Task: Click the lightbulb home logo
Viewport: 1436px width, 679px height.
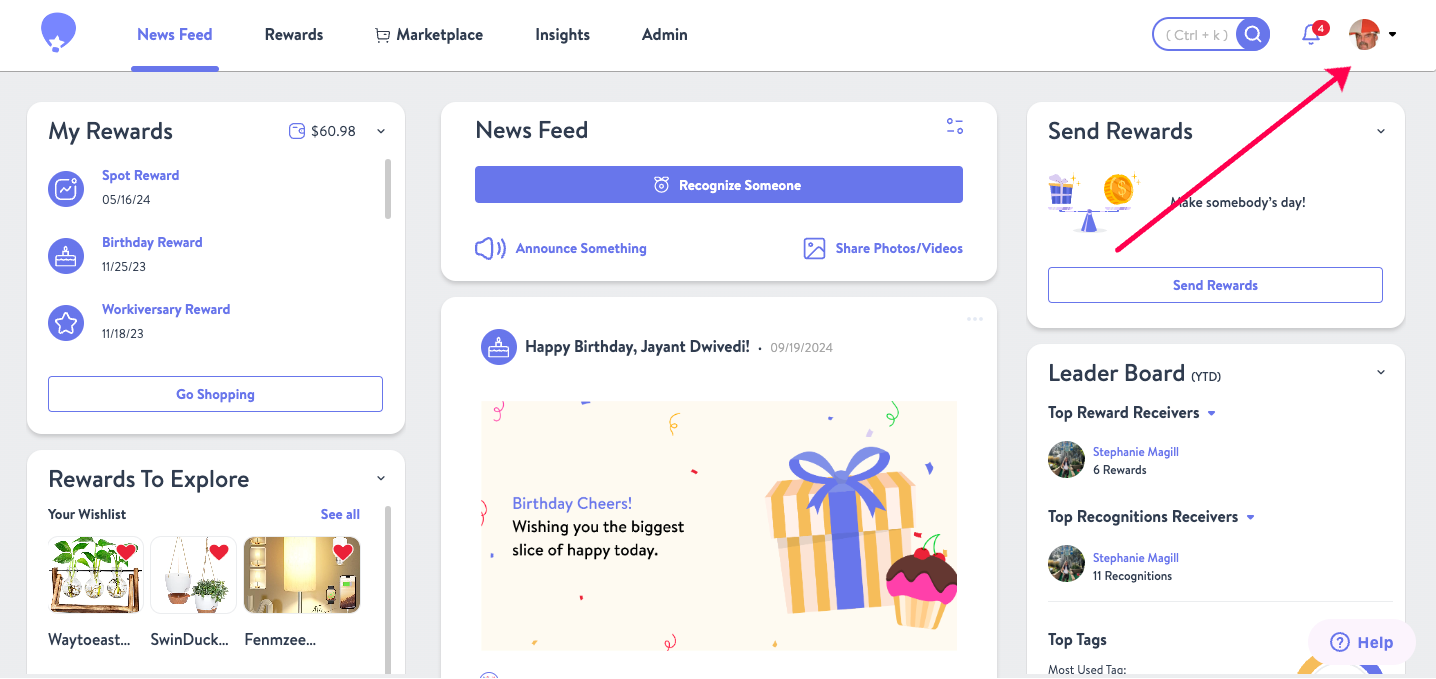Action: pyautogui.click(x=59, y=33)
